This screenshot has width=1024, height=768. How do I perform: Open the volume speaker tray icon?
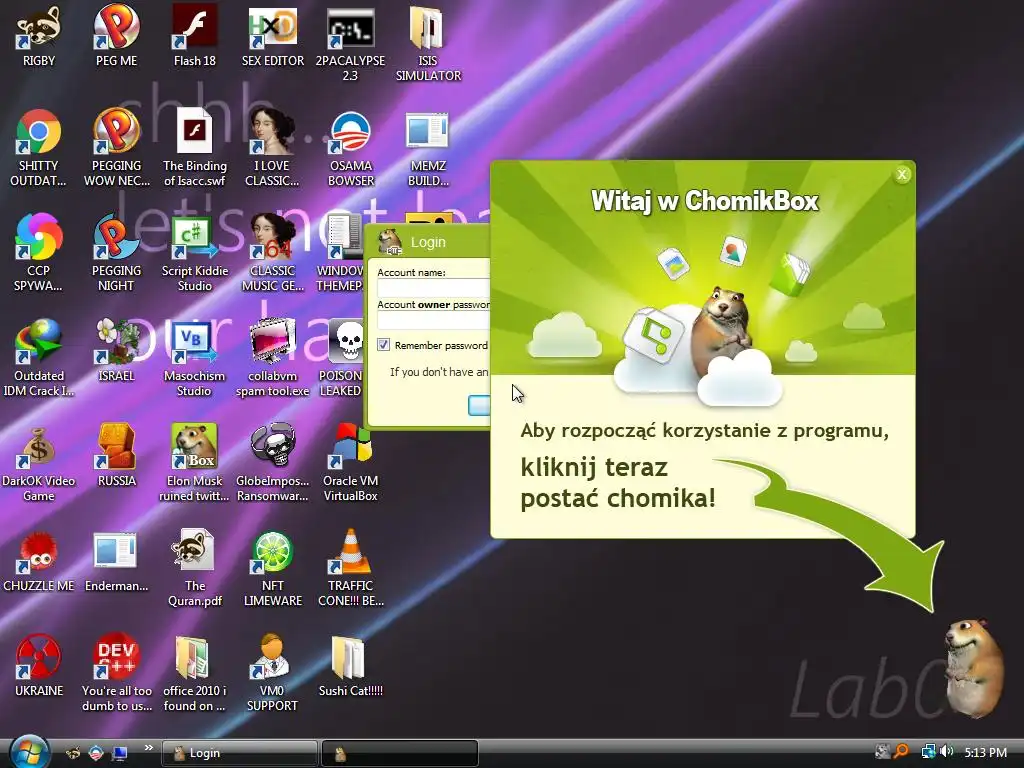[946, 752]
